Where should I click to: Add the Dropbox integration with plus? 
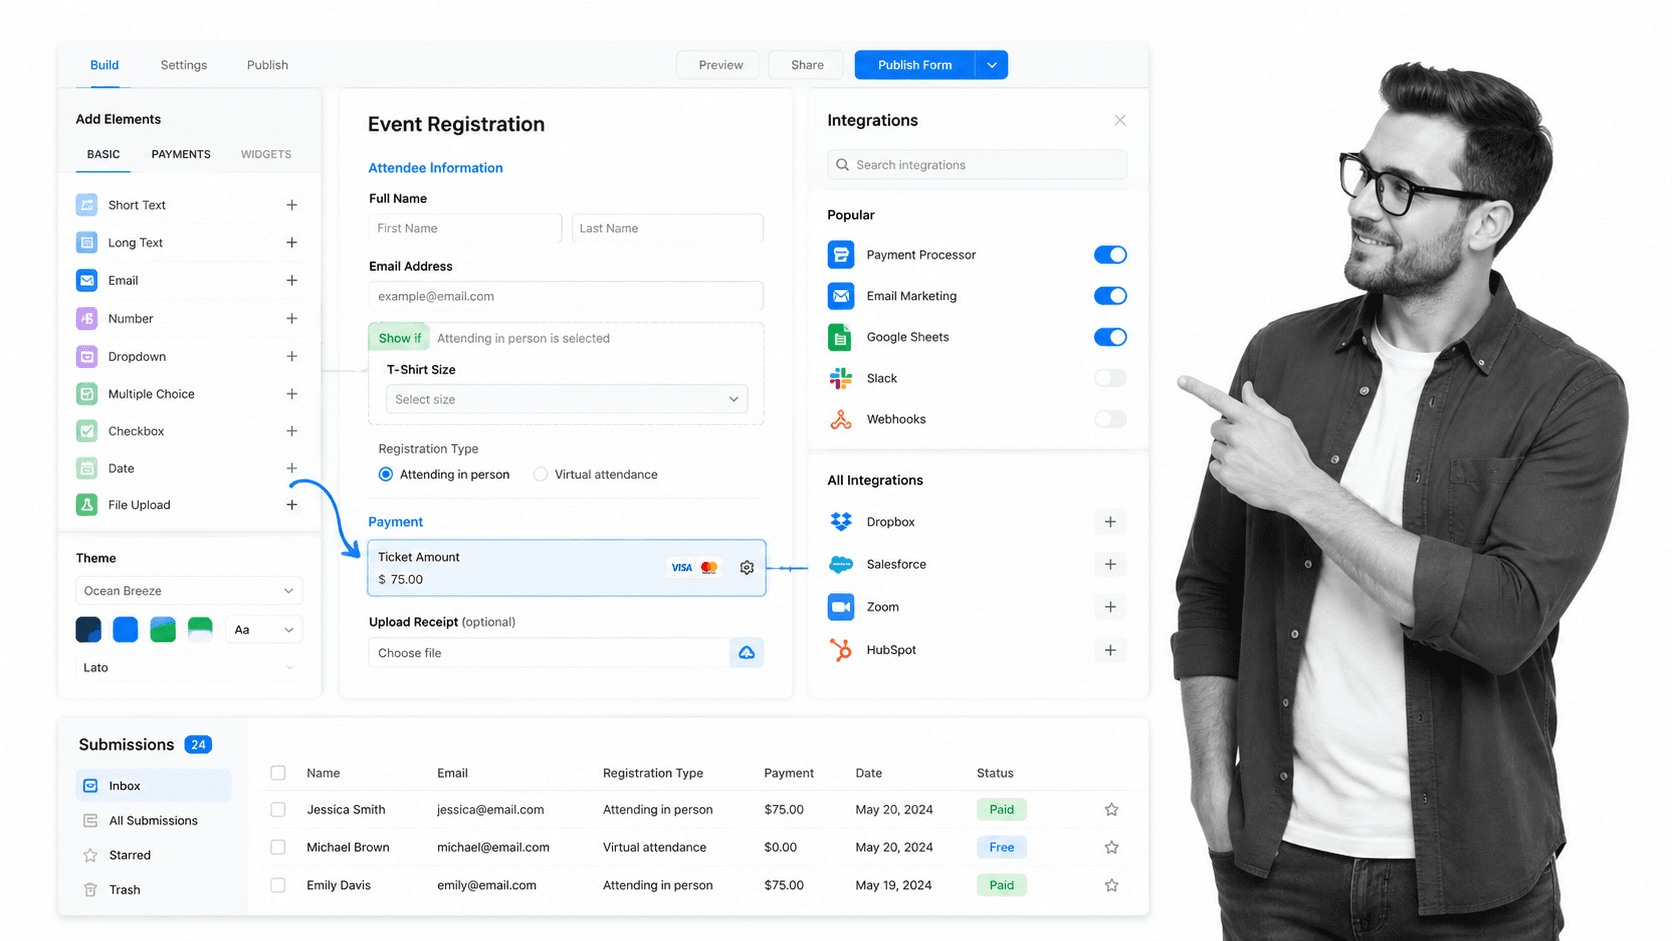[x=1110, y=522]
